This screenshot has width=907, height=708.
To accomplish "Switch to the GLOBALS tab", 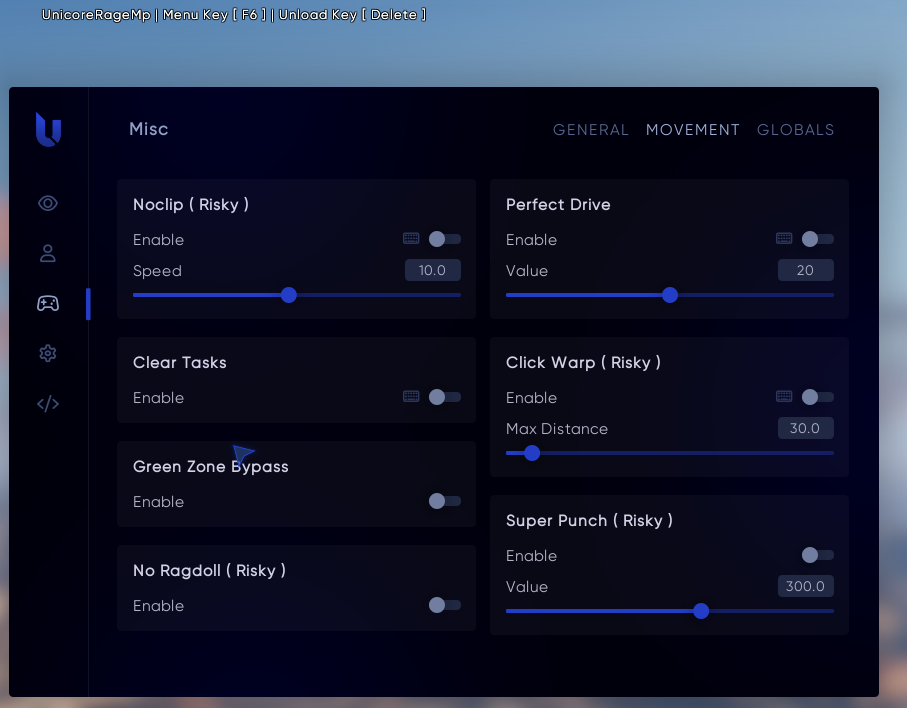I will (x=795, y=130).
